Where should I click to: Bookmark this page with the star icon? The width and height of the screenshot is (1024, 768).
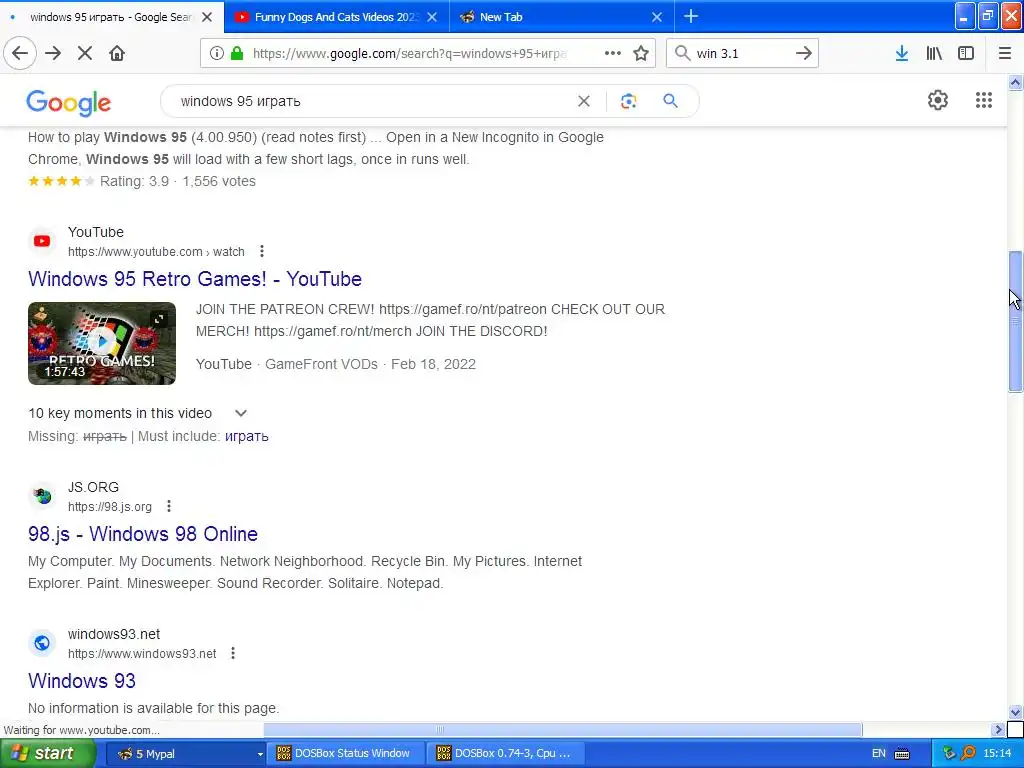click(x=641, y=54)
